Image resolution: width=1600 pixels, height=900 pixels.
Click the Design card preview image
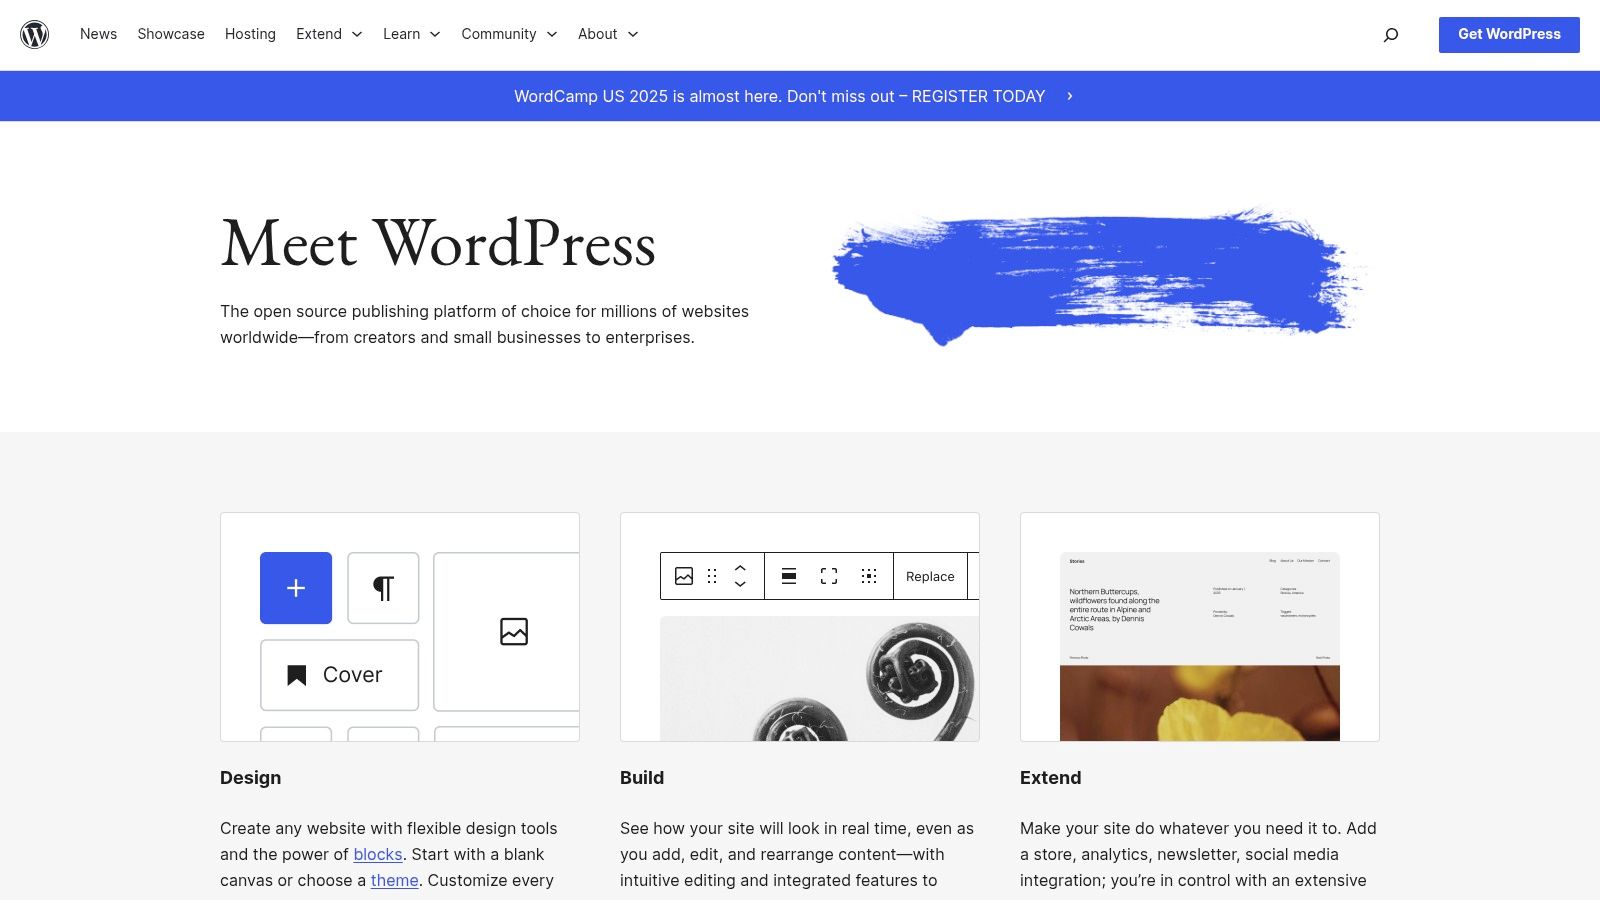point(400,627)
